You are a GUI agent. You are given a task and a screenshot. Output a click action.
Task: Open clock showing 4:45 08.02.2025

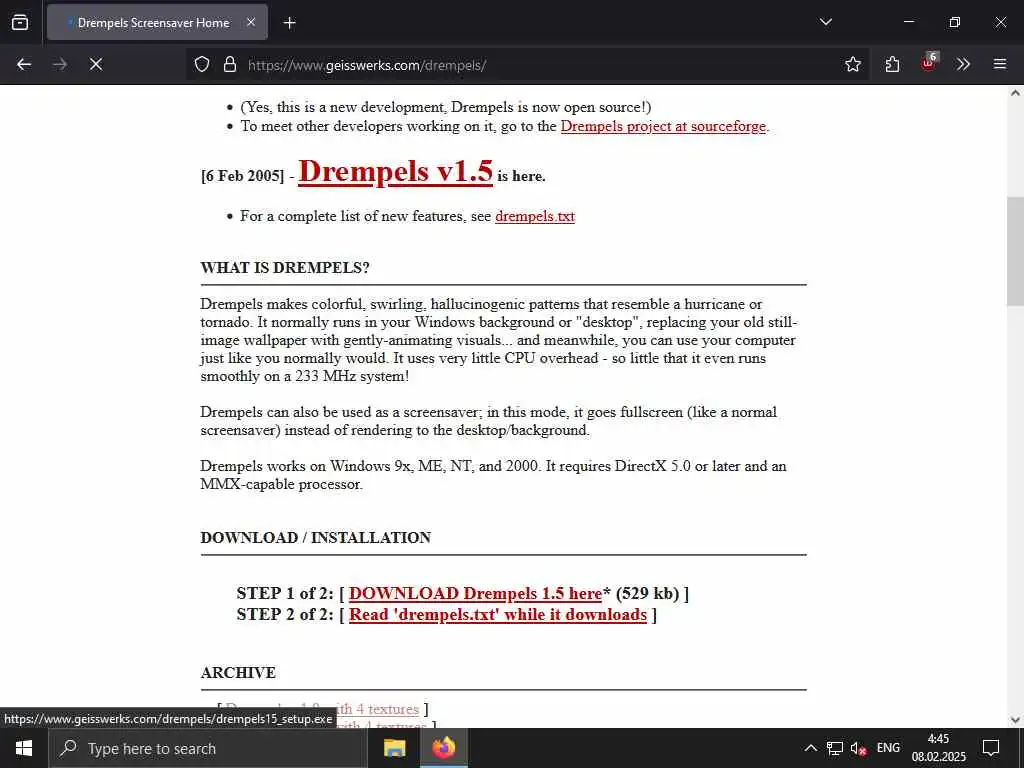[x=938, y=748]
